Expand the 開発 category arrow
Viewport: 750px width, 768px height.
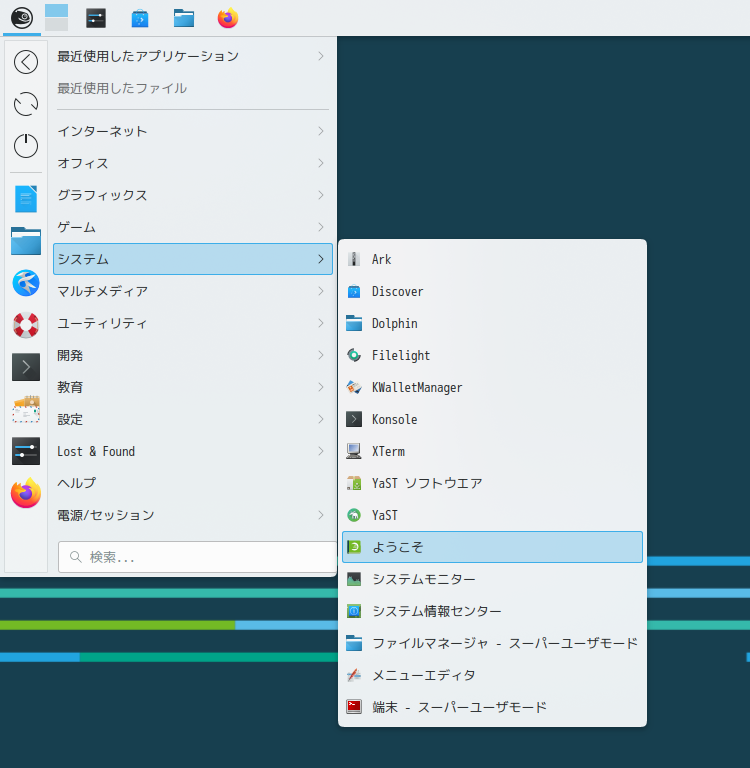click(x=321, y=355)
